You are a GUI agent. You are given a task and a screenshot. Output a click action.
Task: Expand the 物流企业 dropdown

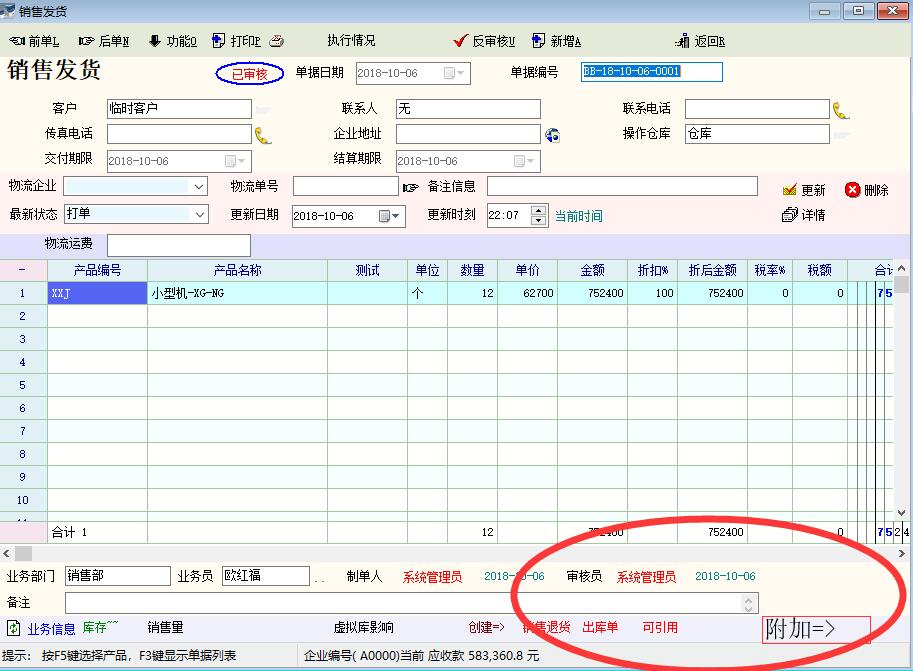pos(198,187)
